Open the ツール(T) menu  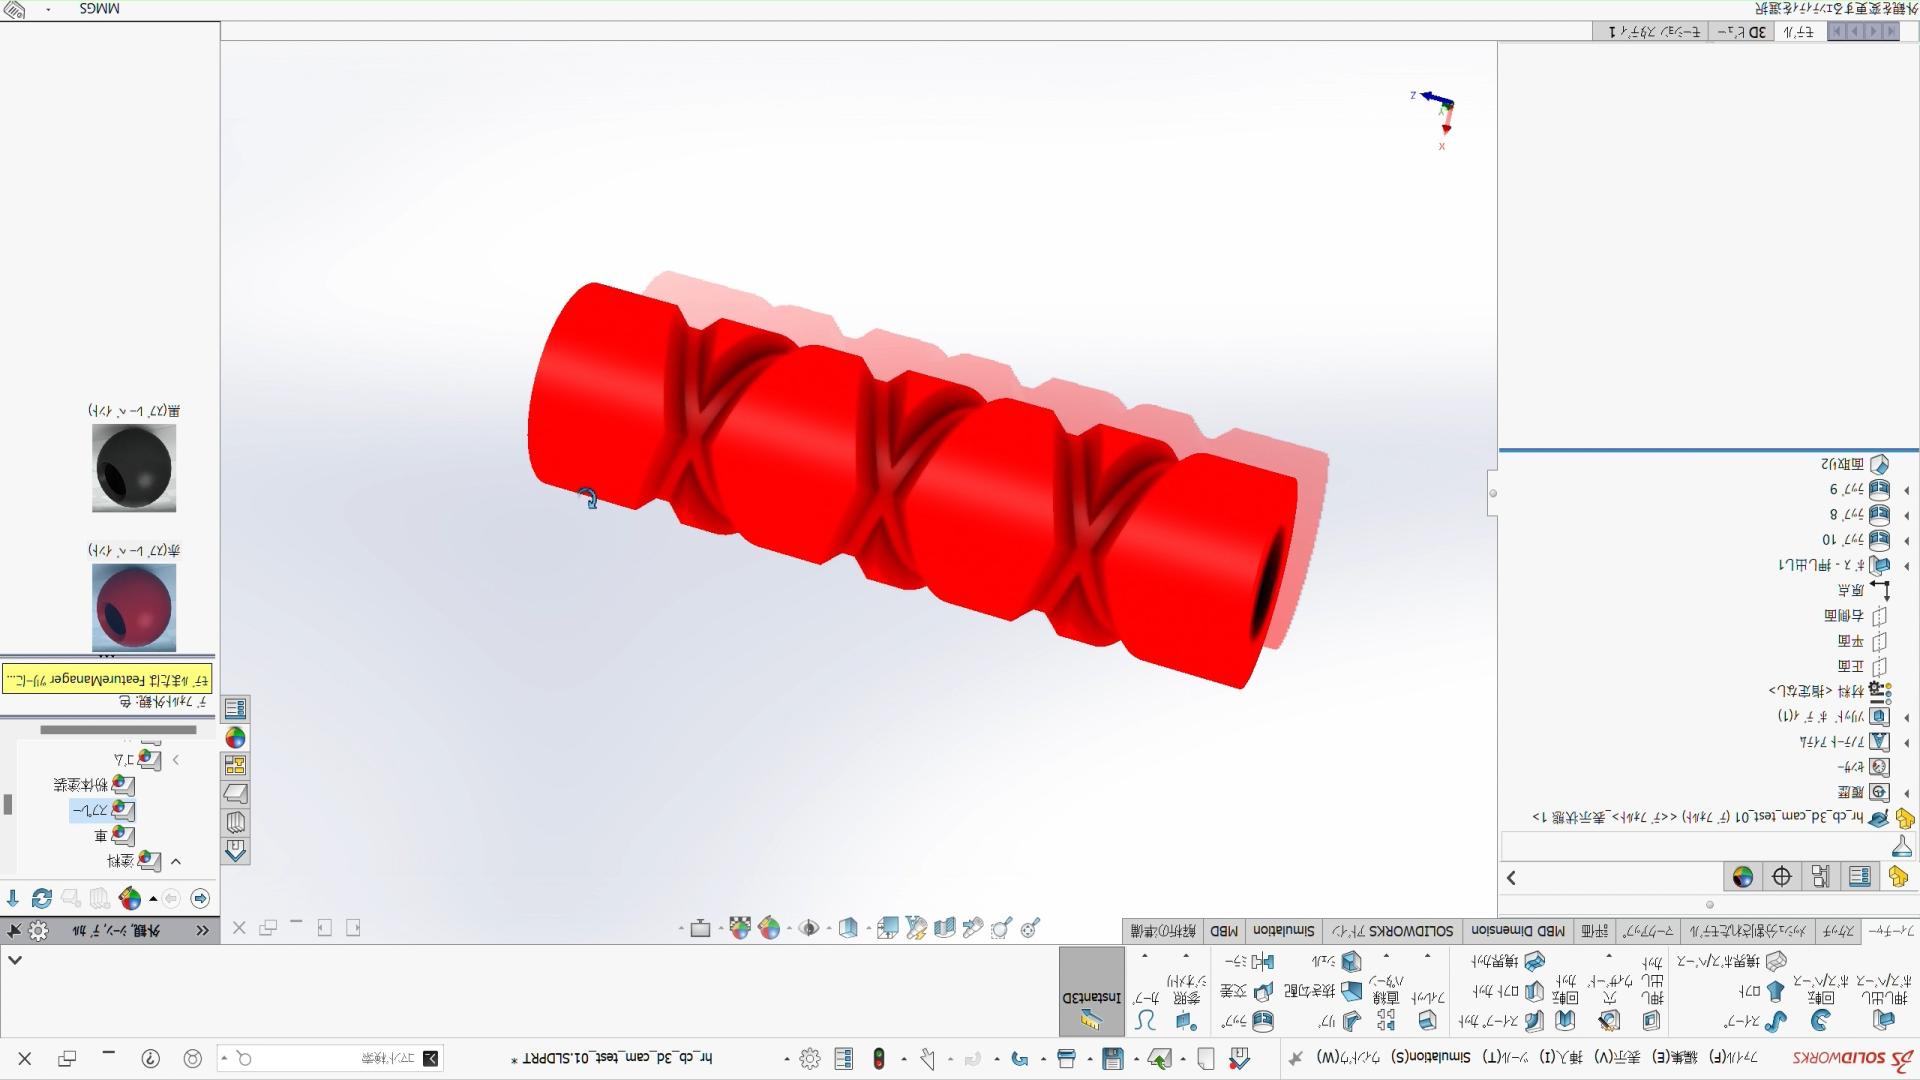tap(1505, 1057)
